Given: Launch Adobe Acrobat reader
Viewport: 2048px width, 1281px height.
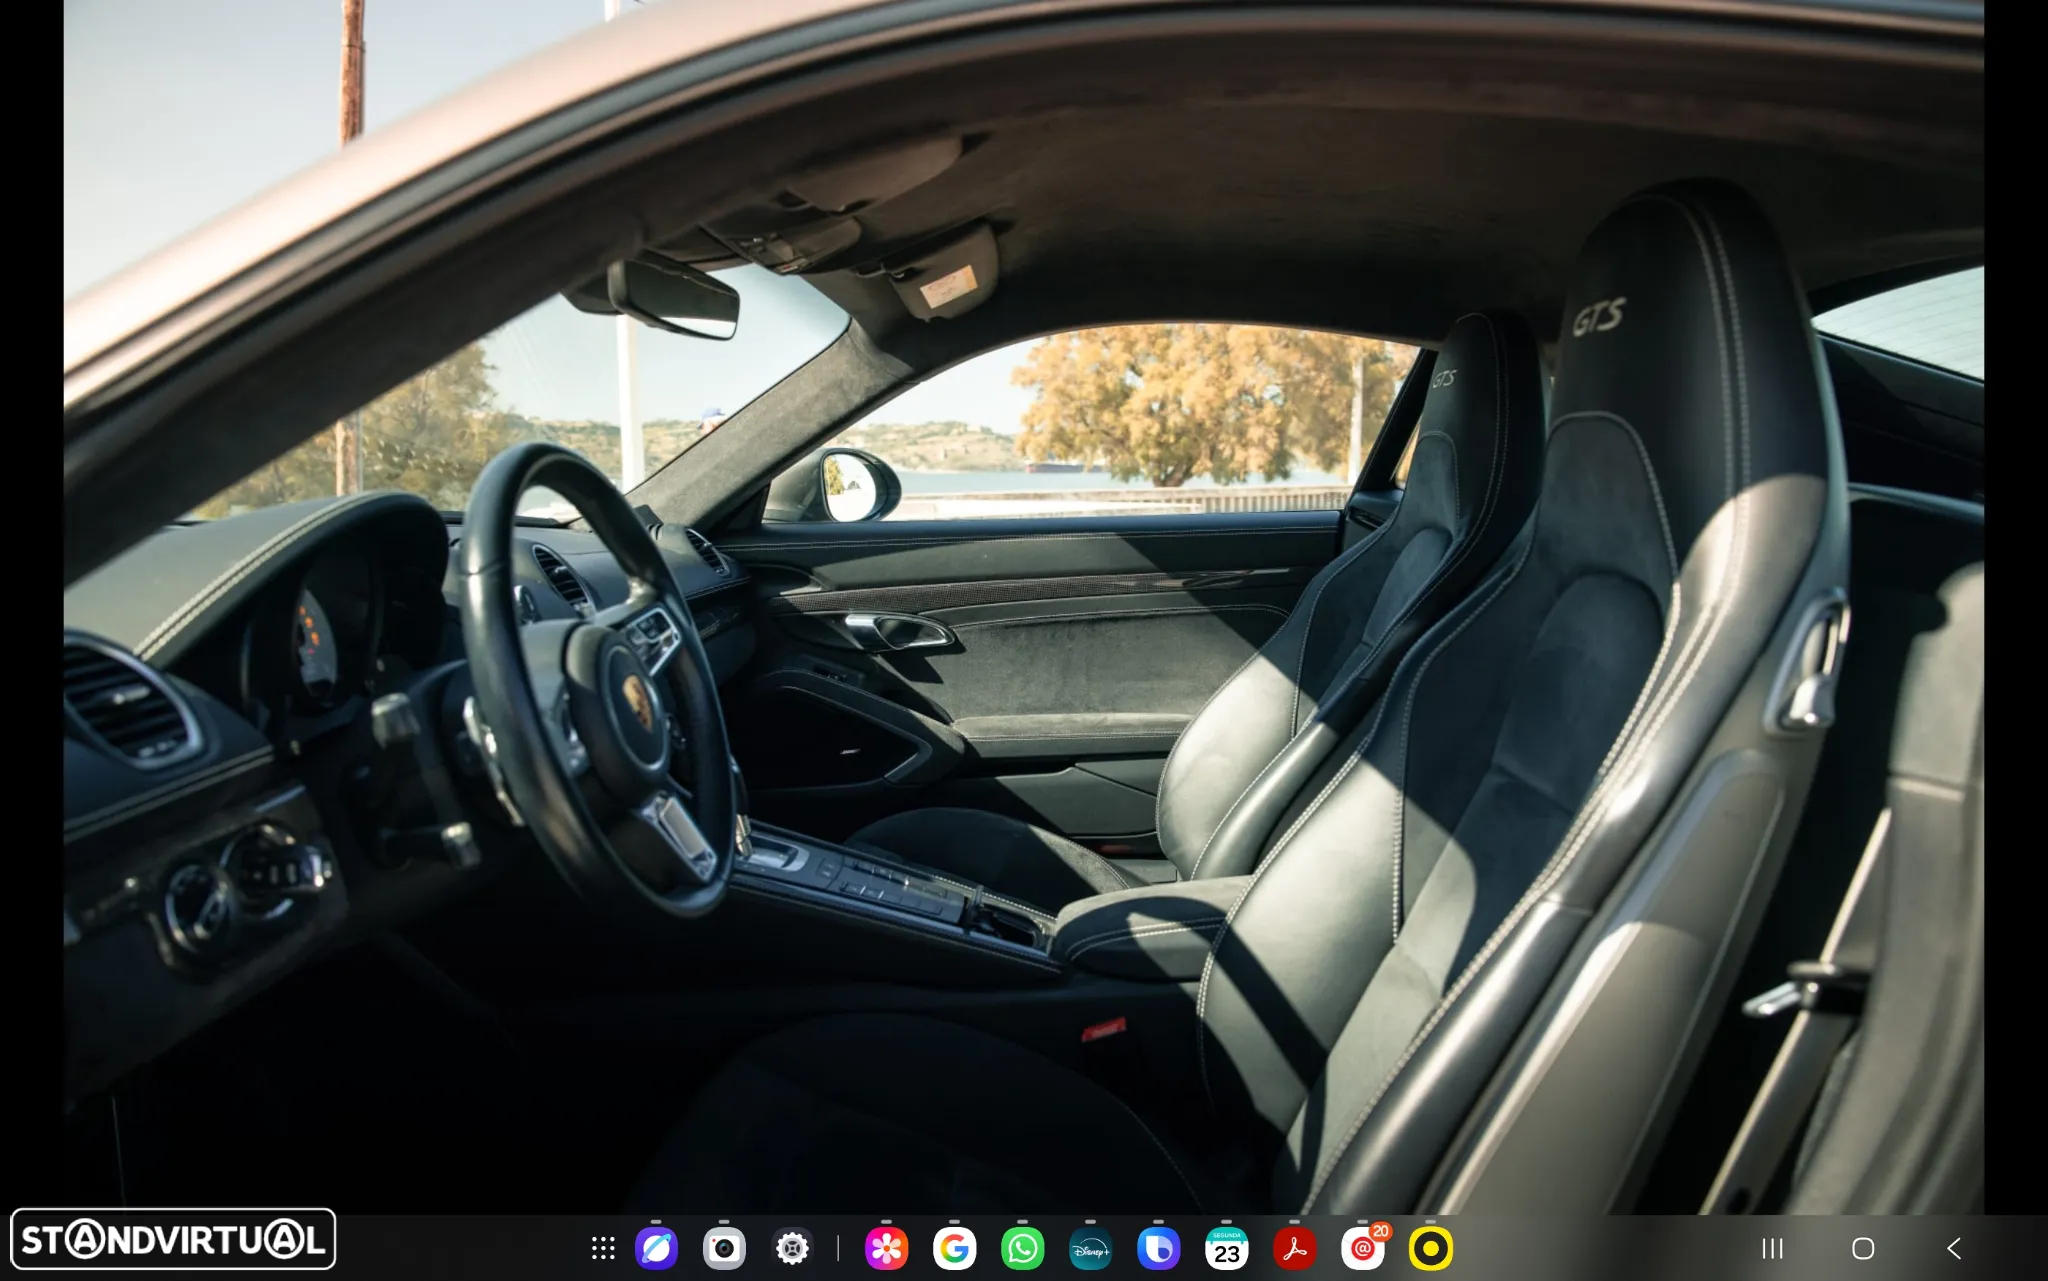Looking at the screenshot, I should click(1294, 1248).
